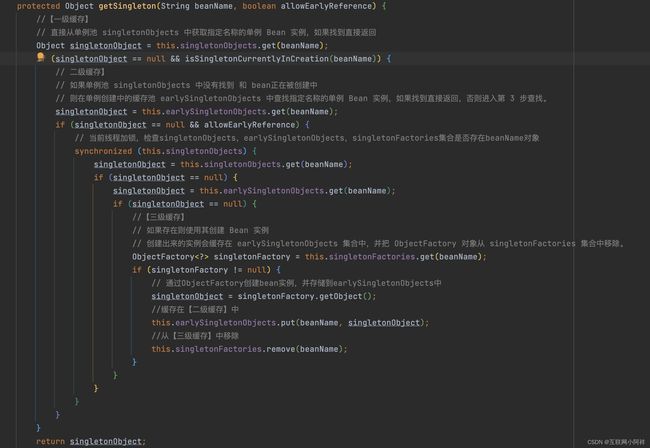Click the '// 【三级缓存】' comment line
The width and height of the screenshot is (650, 448).
tap(158, 217)
